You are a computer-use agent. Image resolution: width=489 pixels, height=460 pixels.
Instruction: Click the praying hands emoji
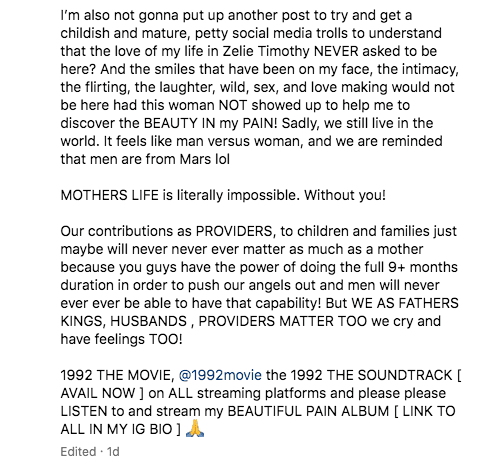(x=195, y=428)
